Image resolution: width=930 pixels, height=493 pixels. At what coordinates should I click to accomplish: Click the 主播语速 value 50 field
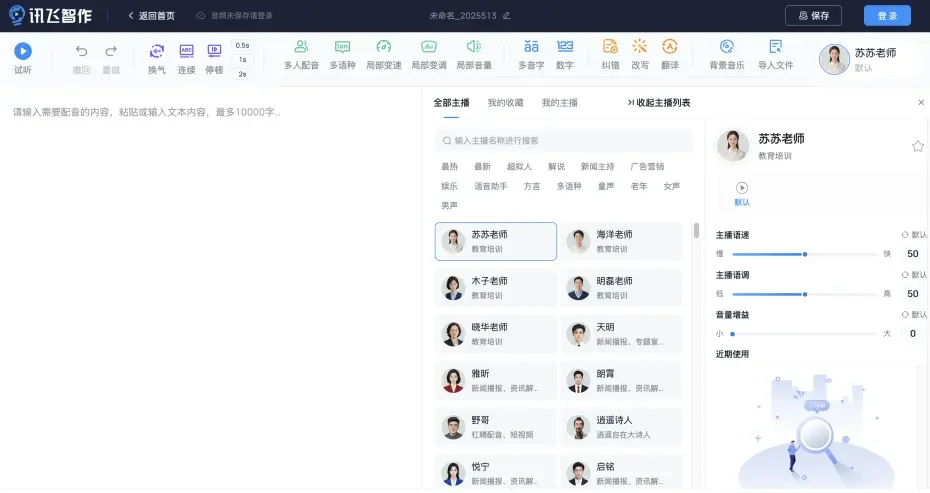coord(913,254)
